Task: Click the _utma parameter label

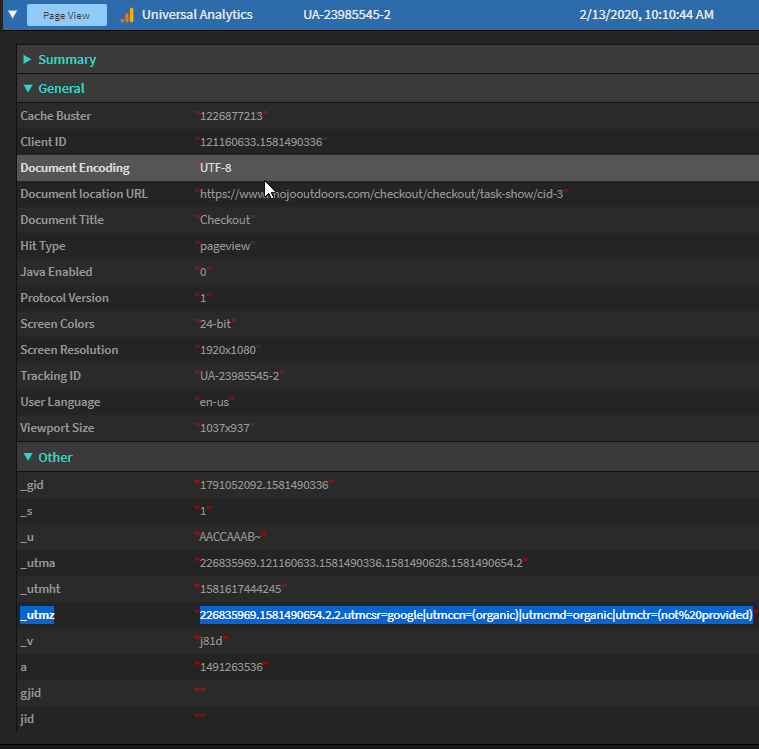Action: coord(38,564)
